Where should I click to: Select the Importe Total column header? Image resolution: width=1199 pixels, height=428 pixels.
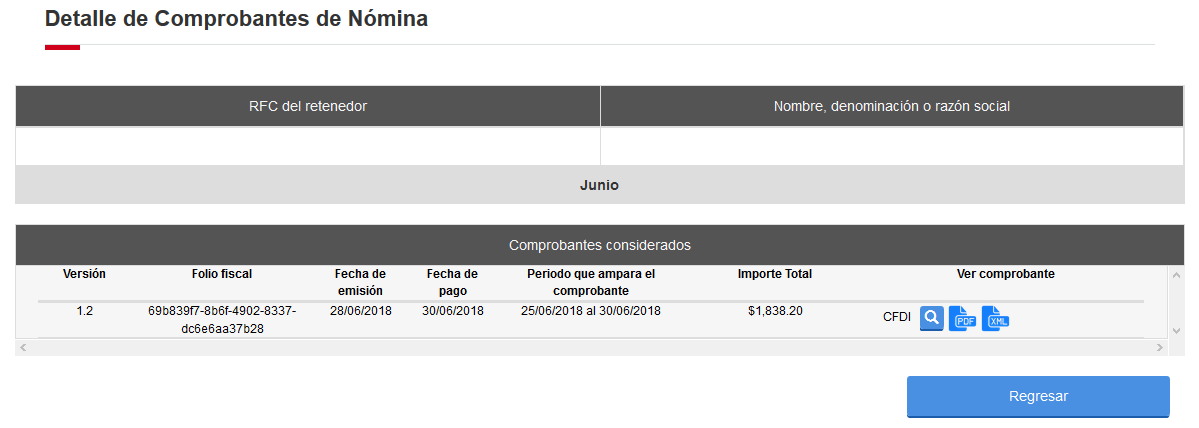775,274
